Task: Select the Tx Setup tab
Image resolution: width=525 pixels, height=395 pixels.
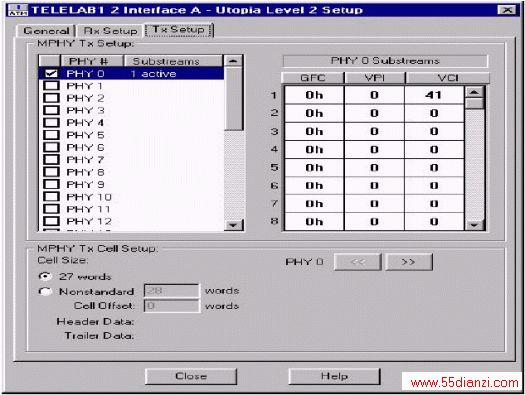Action: [178, 29]
